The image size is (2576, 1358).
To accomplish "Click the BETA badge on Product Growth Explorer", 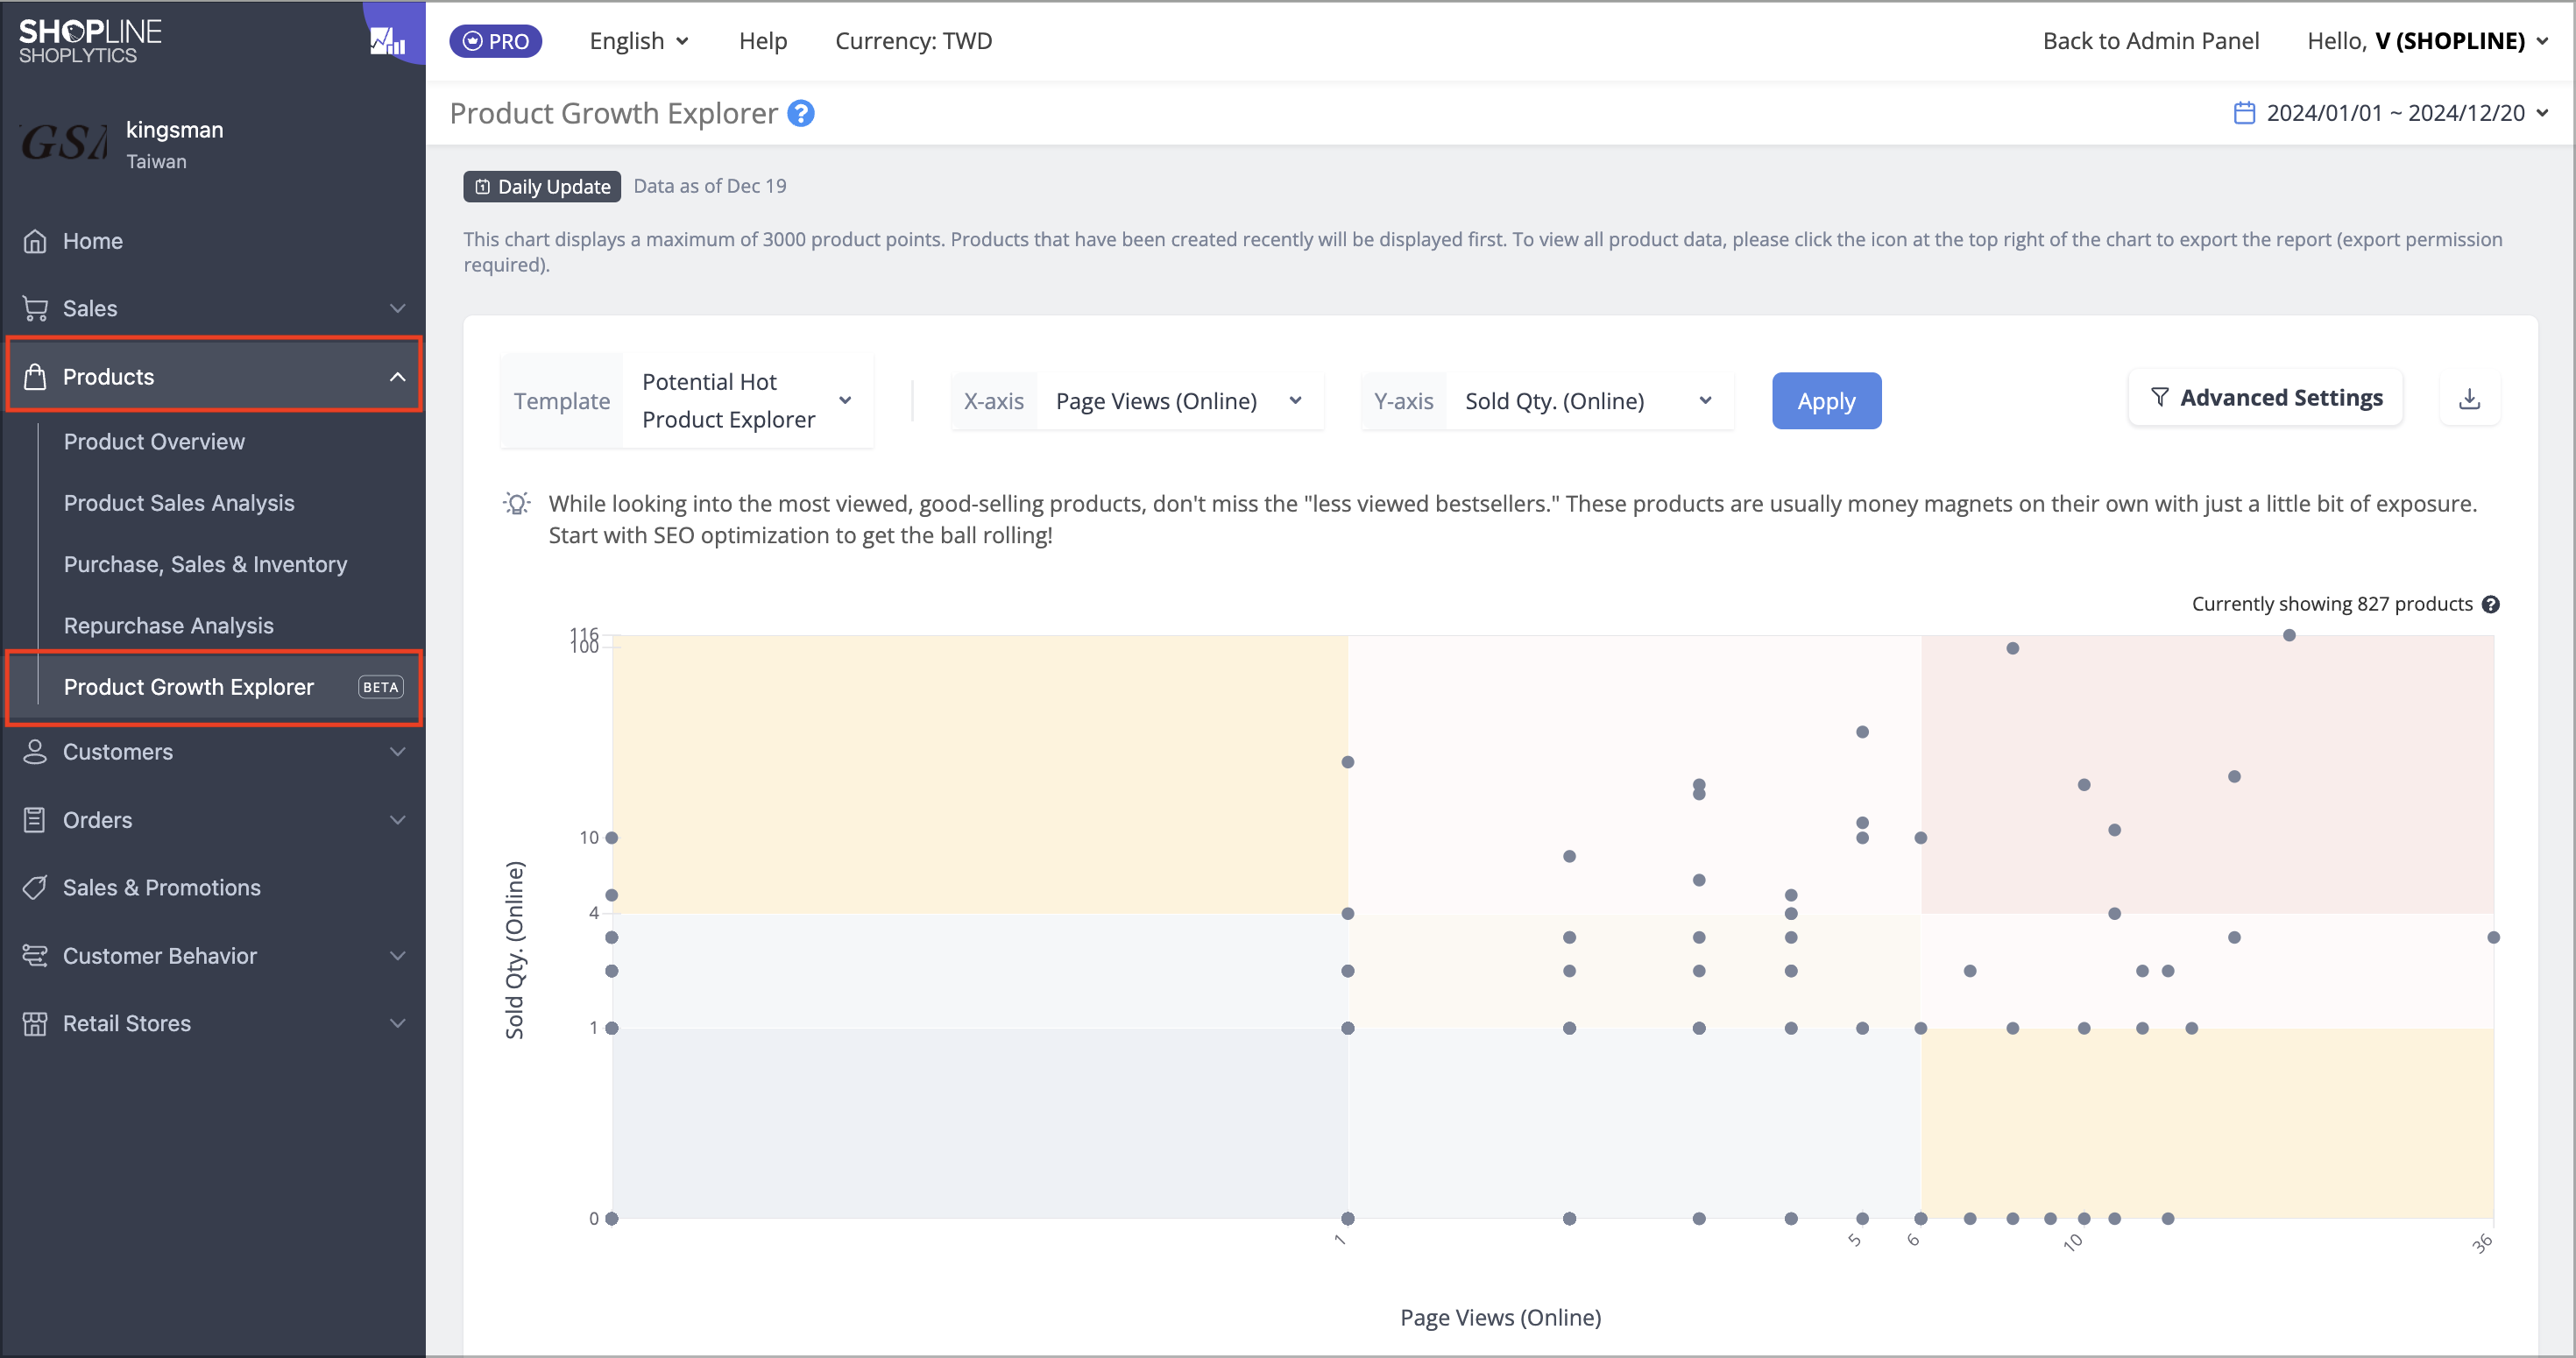I will click(380, 687).
